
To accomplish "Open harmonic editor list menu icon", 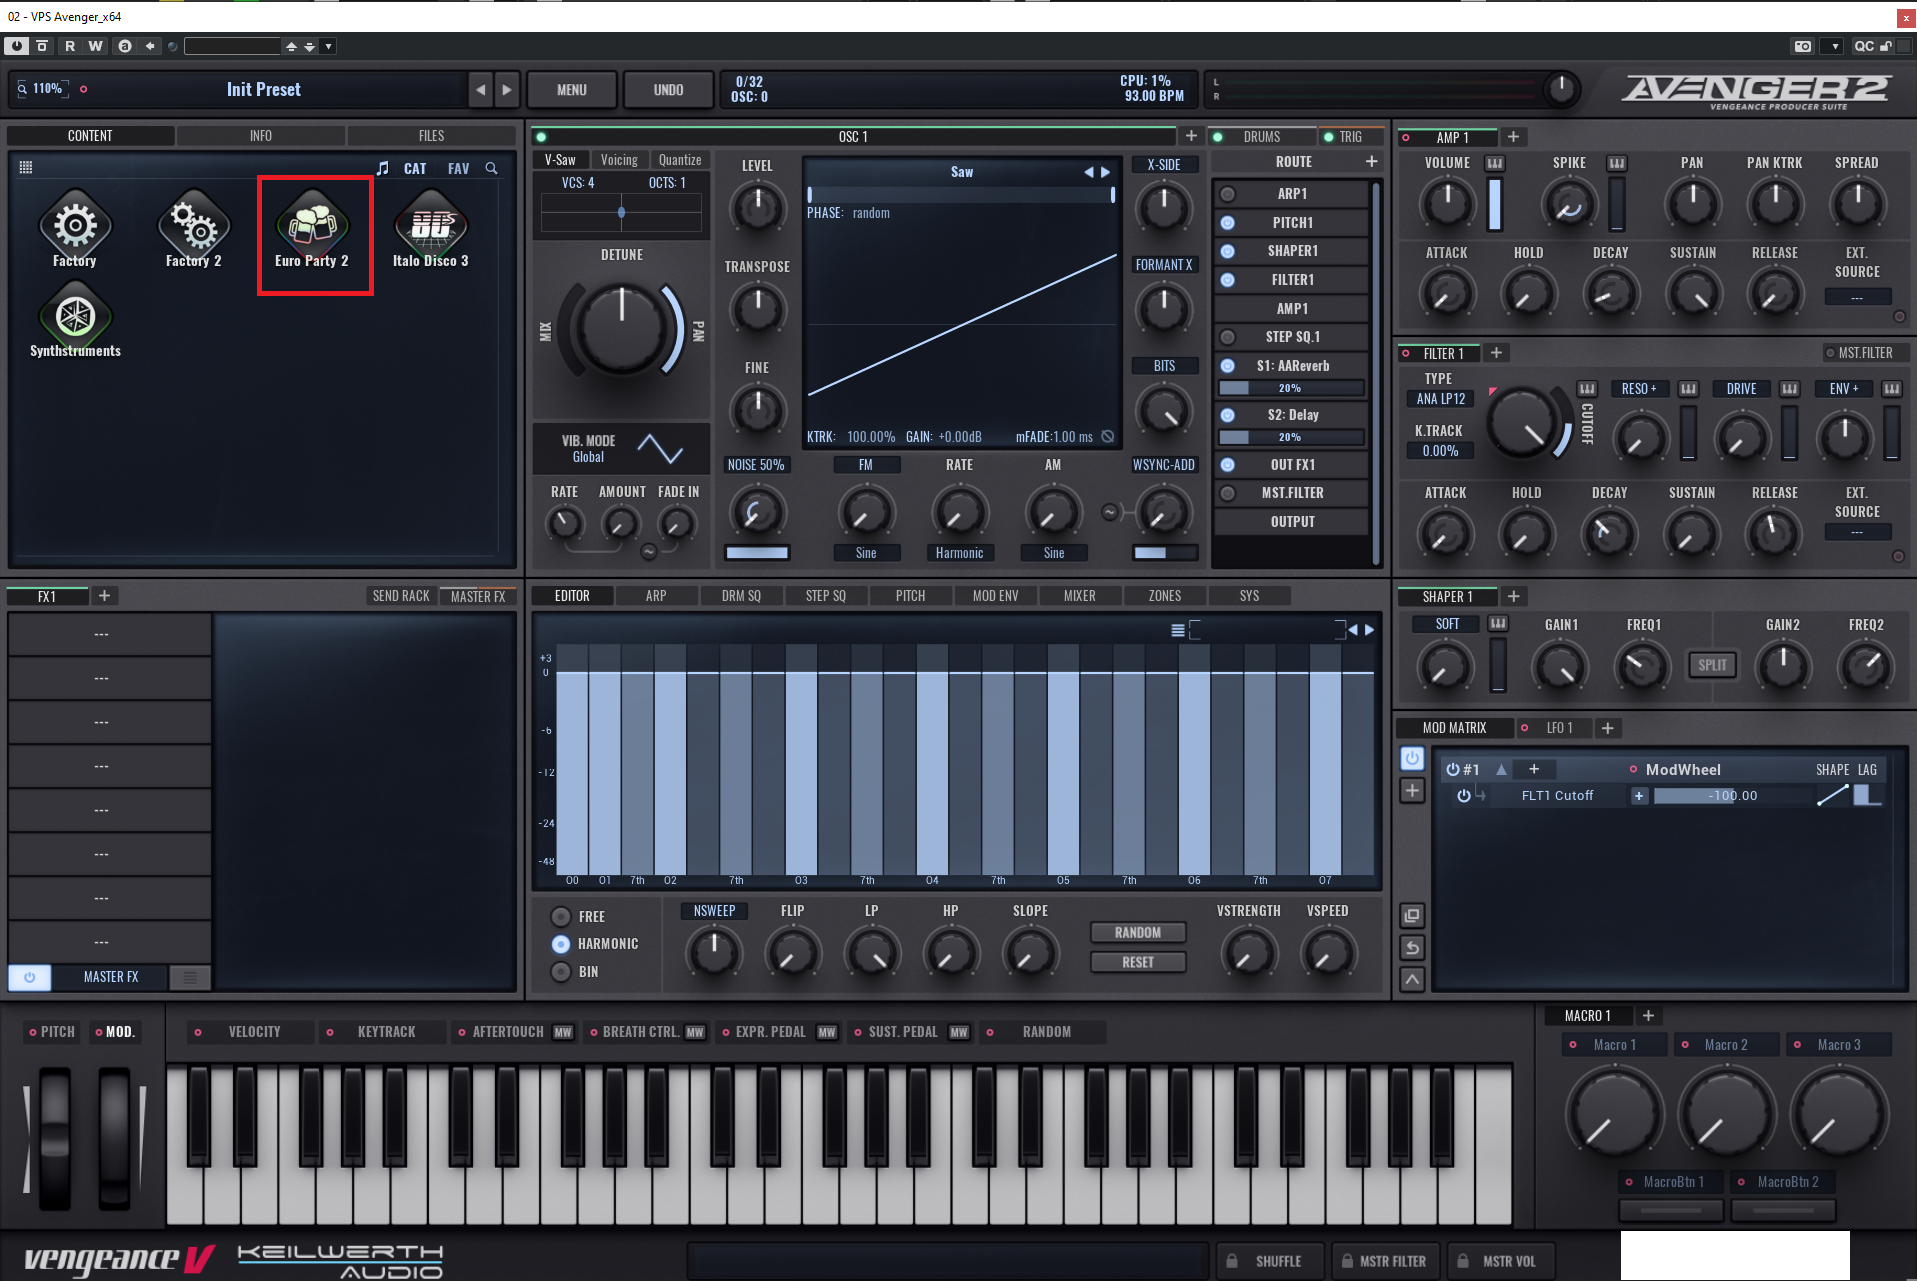I will [x=1178, y=630].
